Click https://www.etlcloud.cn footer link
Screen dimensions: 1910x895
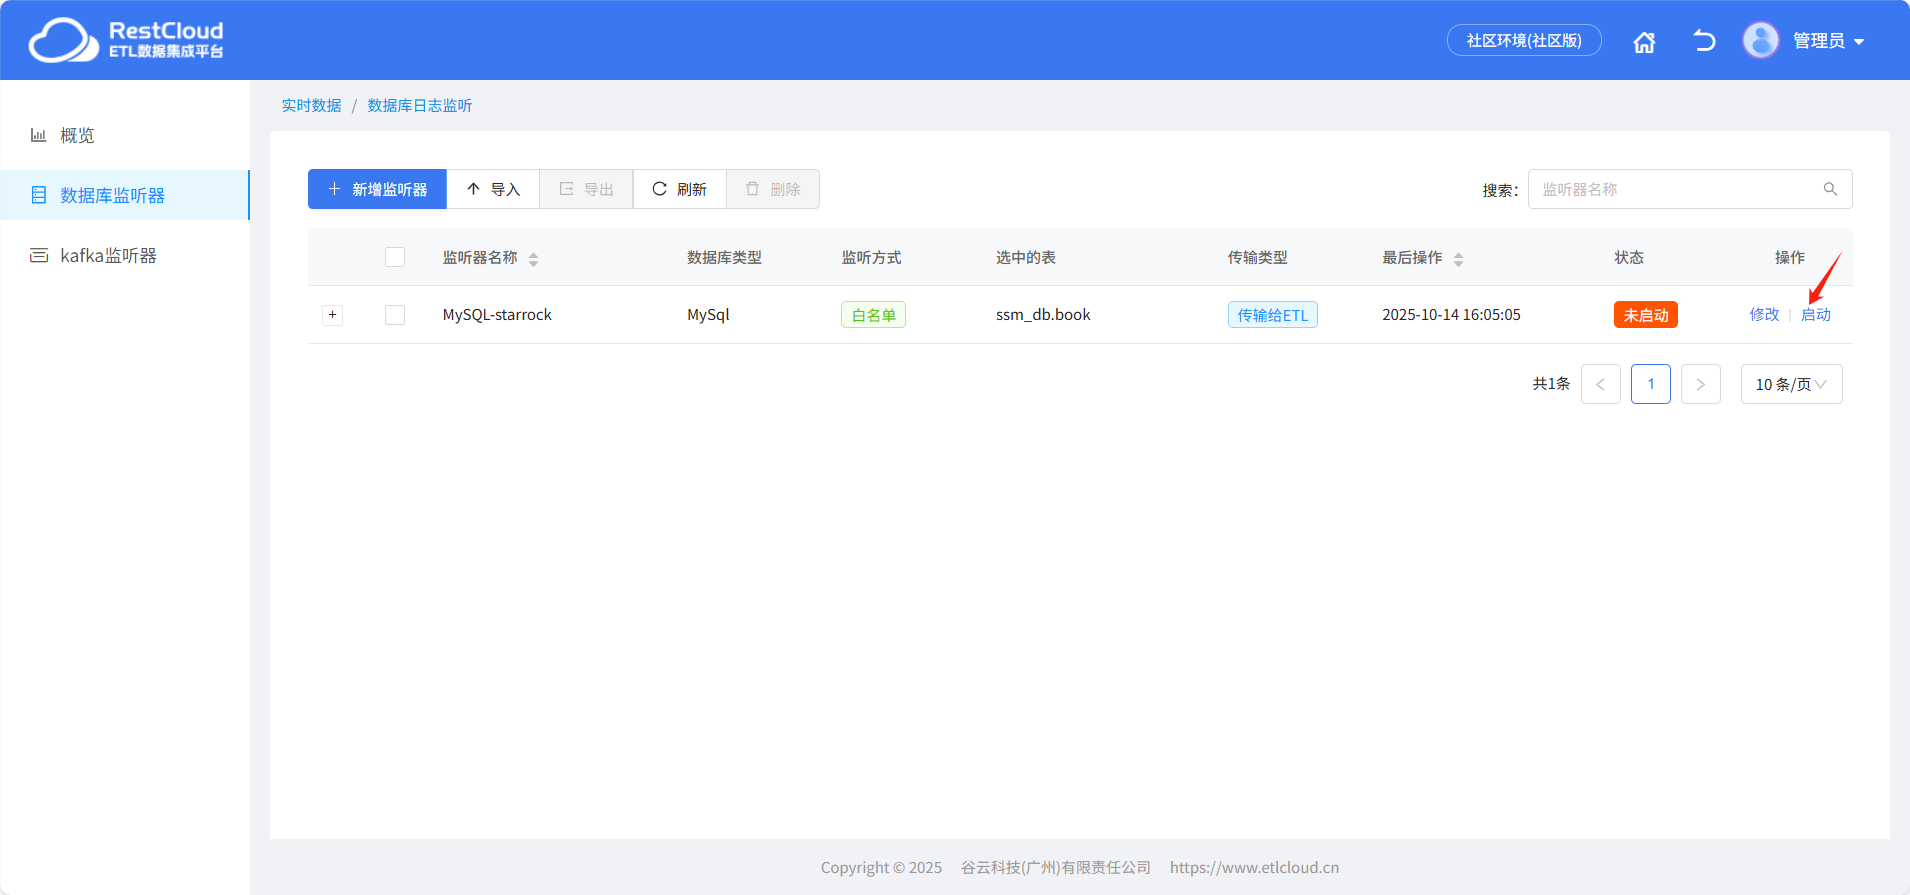pyautogui.click(x=1254, y=867)
